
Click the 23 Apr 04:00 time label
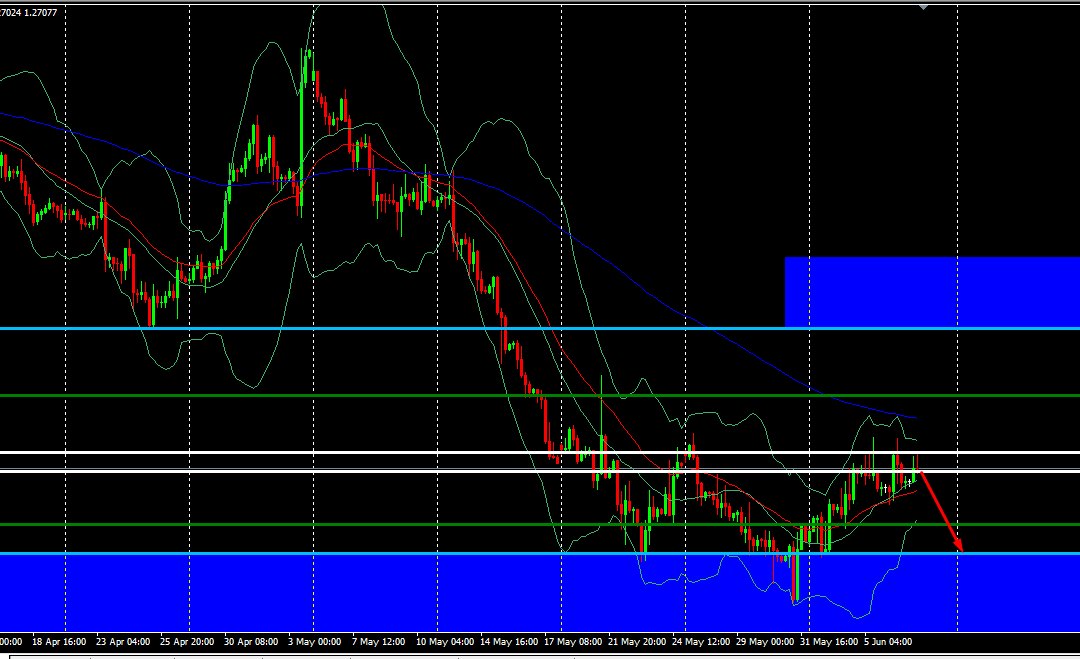click(x=122, y=641)
